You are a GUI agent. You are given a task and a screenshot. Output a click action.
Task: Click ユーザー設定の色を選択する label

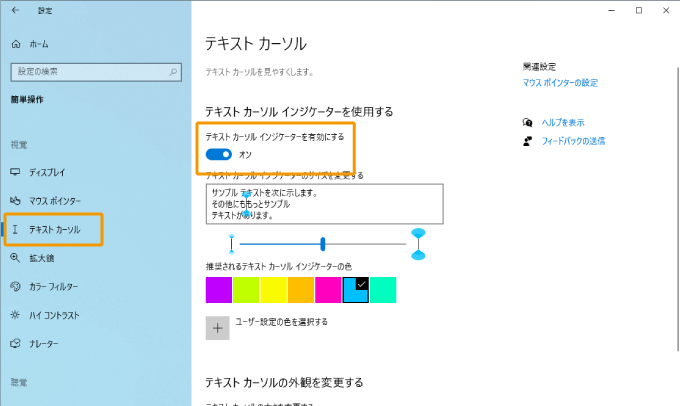281,322
